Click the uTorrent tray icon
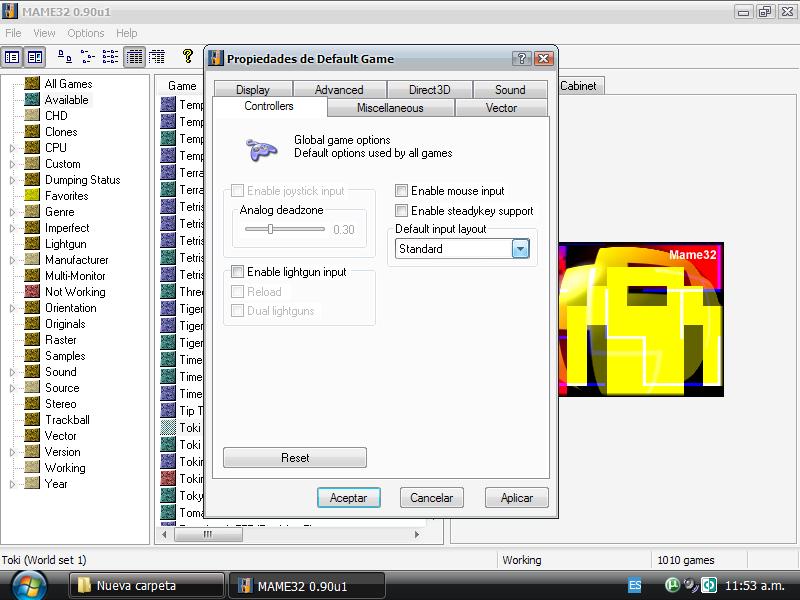Screen dimensions: 800x600 point(672,585)
